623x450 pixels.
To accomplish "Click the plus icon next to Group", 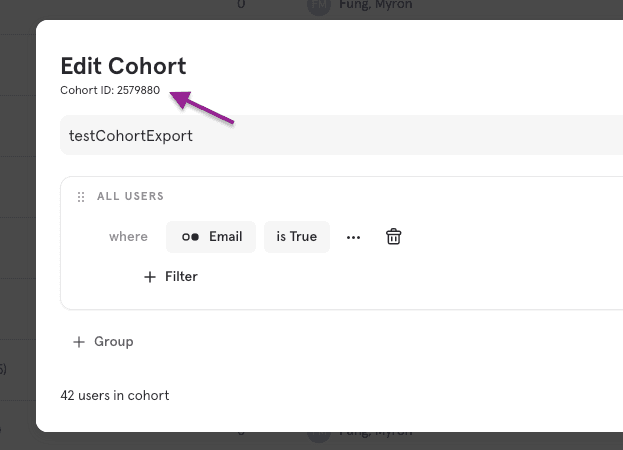I will pos(79,342).
